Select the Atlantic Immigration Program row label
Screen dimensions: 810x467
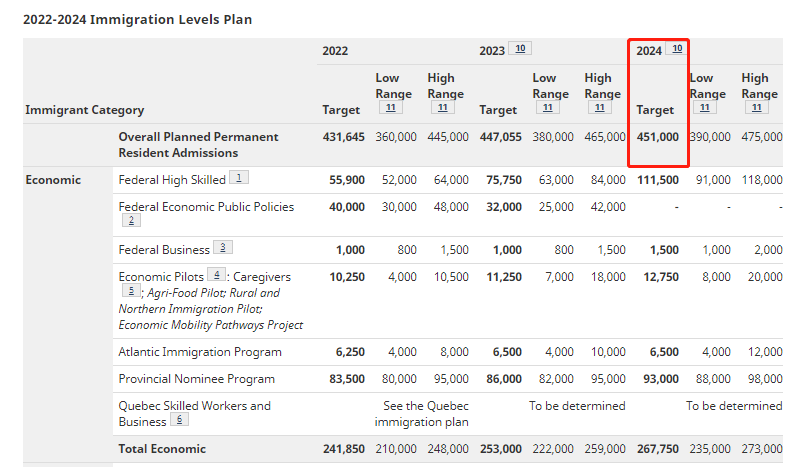click(x=199, y=352)
